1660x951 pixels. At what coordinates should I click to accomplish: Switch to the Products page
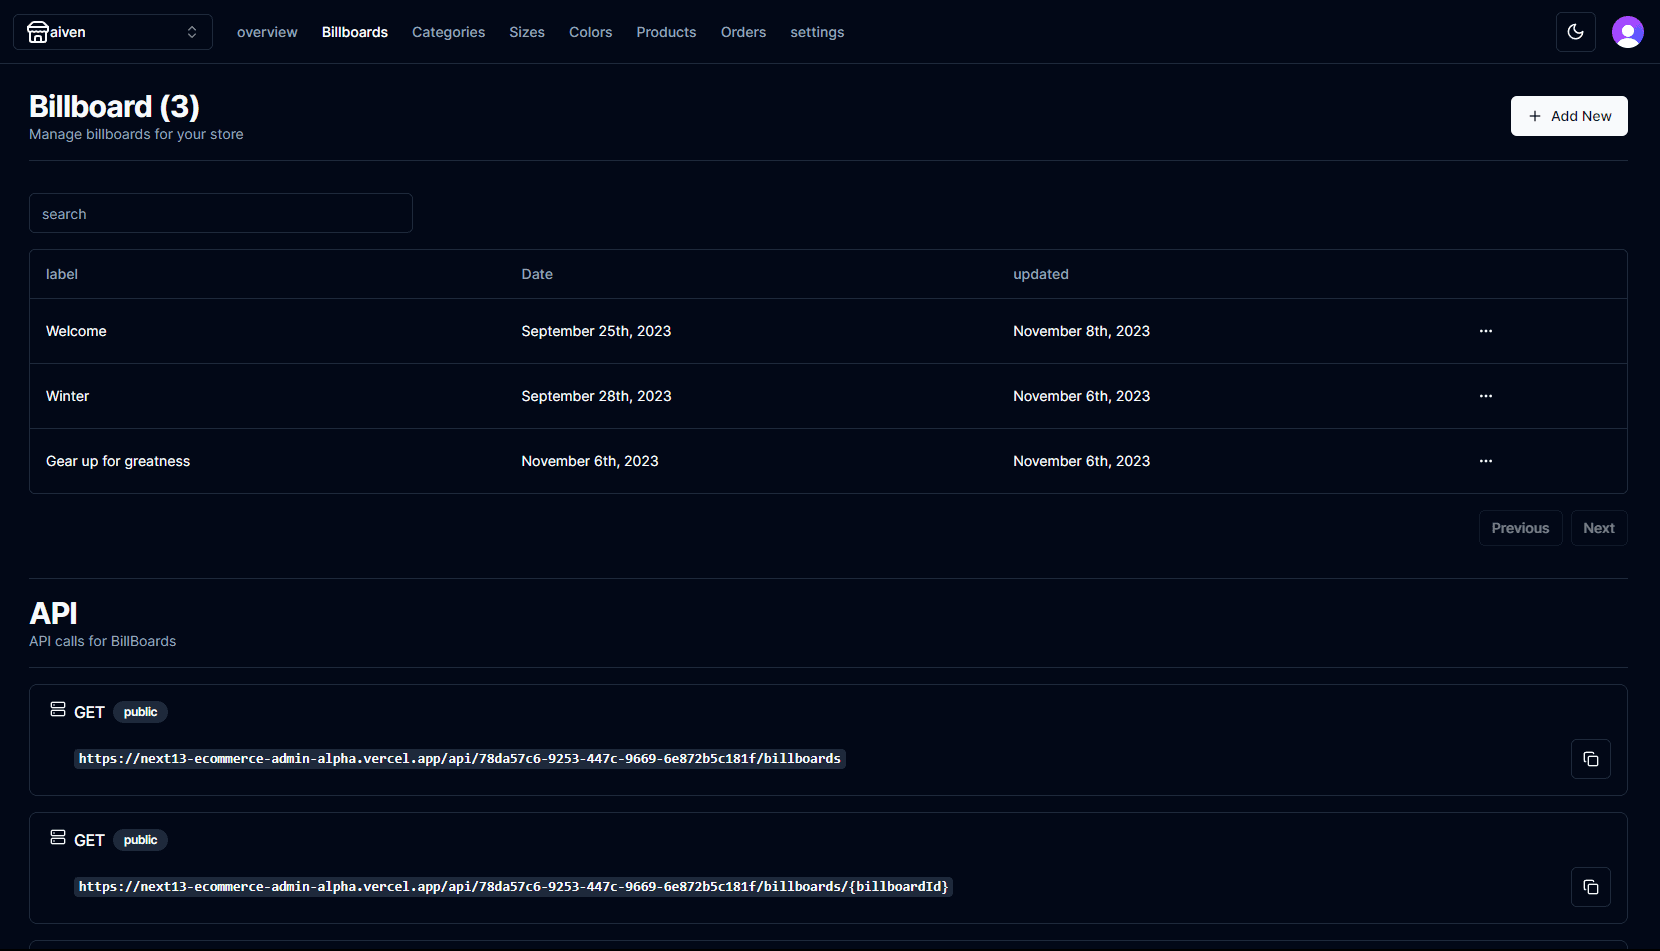(x=666, y=32)
